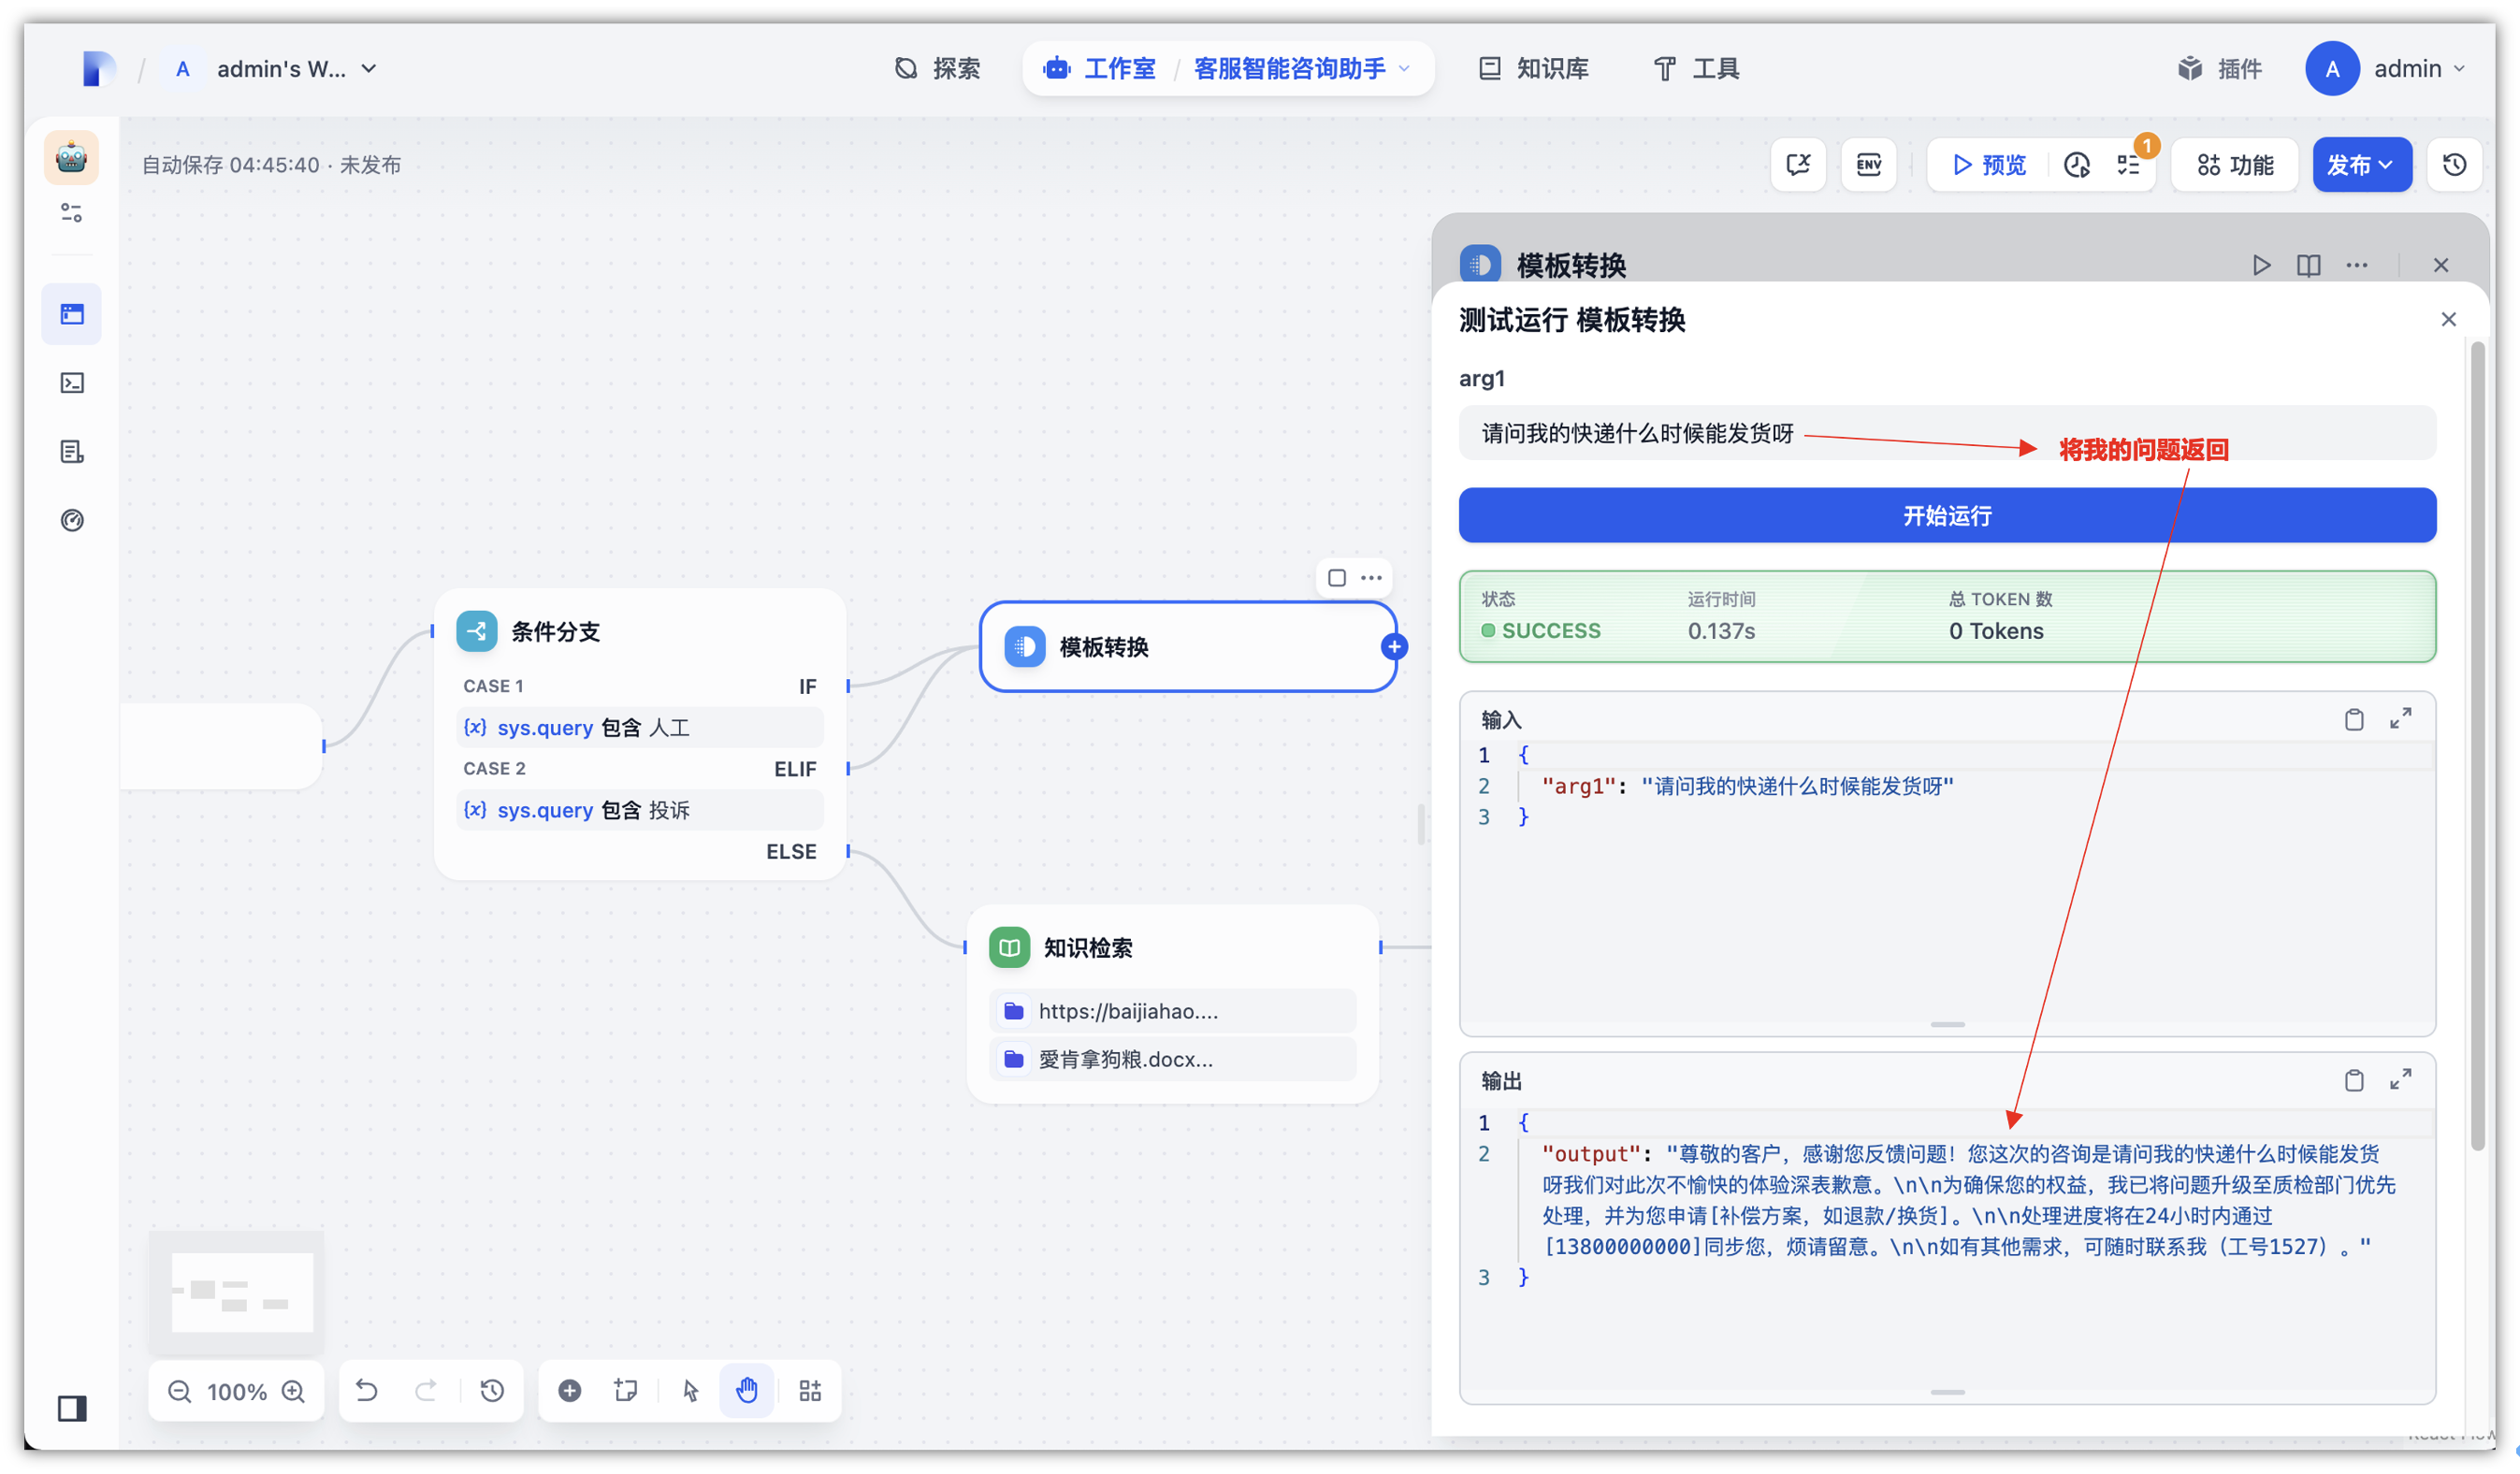
Task: Toggle the checkbox above the 模板转换 node
Action: point(1336,578)
